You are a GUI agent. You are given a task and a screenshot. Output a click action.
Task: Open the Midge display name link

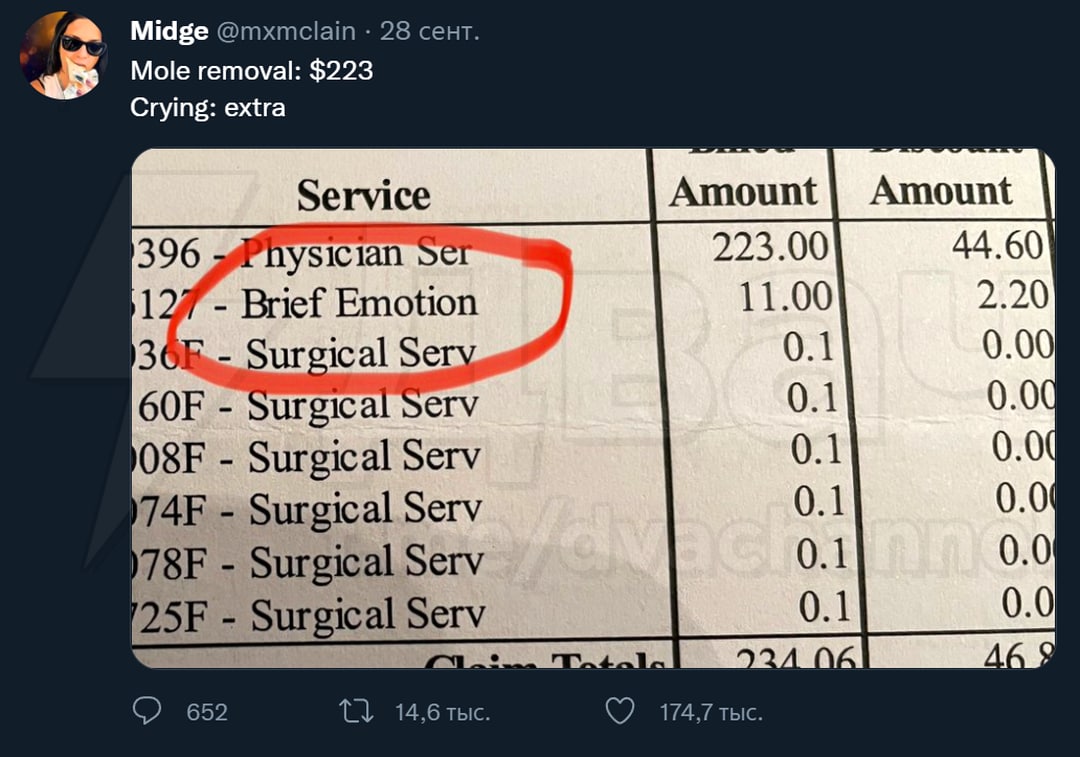tap(169, 31)
